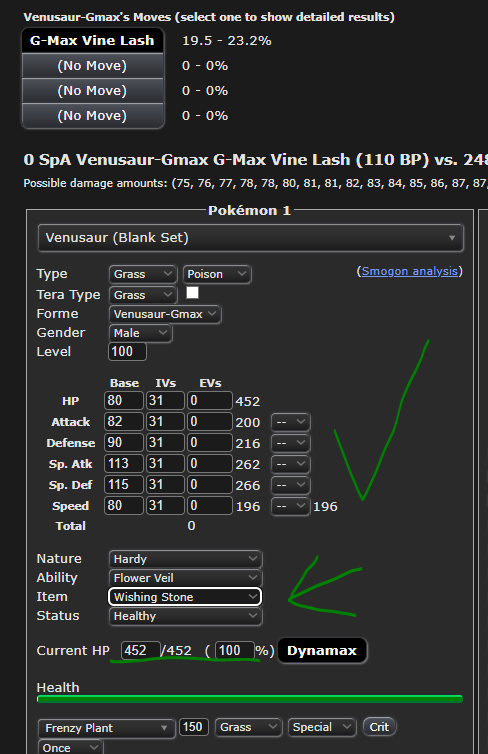Open the Frenzy Plant move selector

point(105,728)
